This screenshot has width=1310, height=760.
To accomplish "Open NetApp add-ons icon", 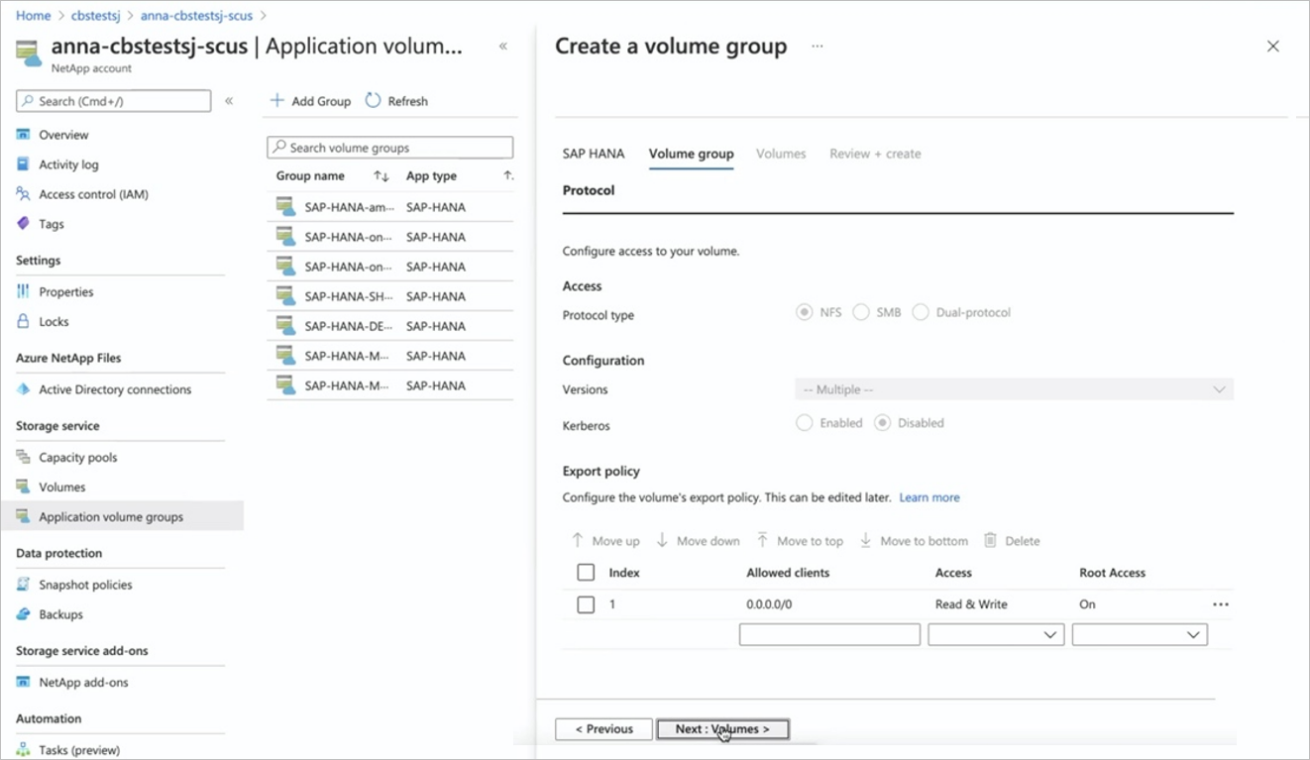I will 24,682.
